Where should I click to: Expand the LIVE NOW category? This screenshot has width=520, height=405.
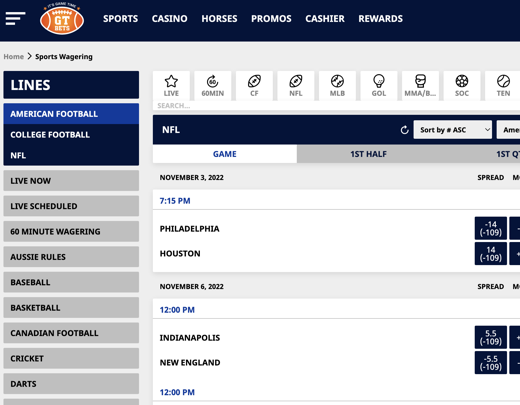click(71, 181)
